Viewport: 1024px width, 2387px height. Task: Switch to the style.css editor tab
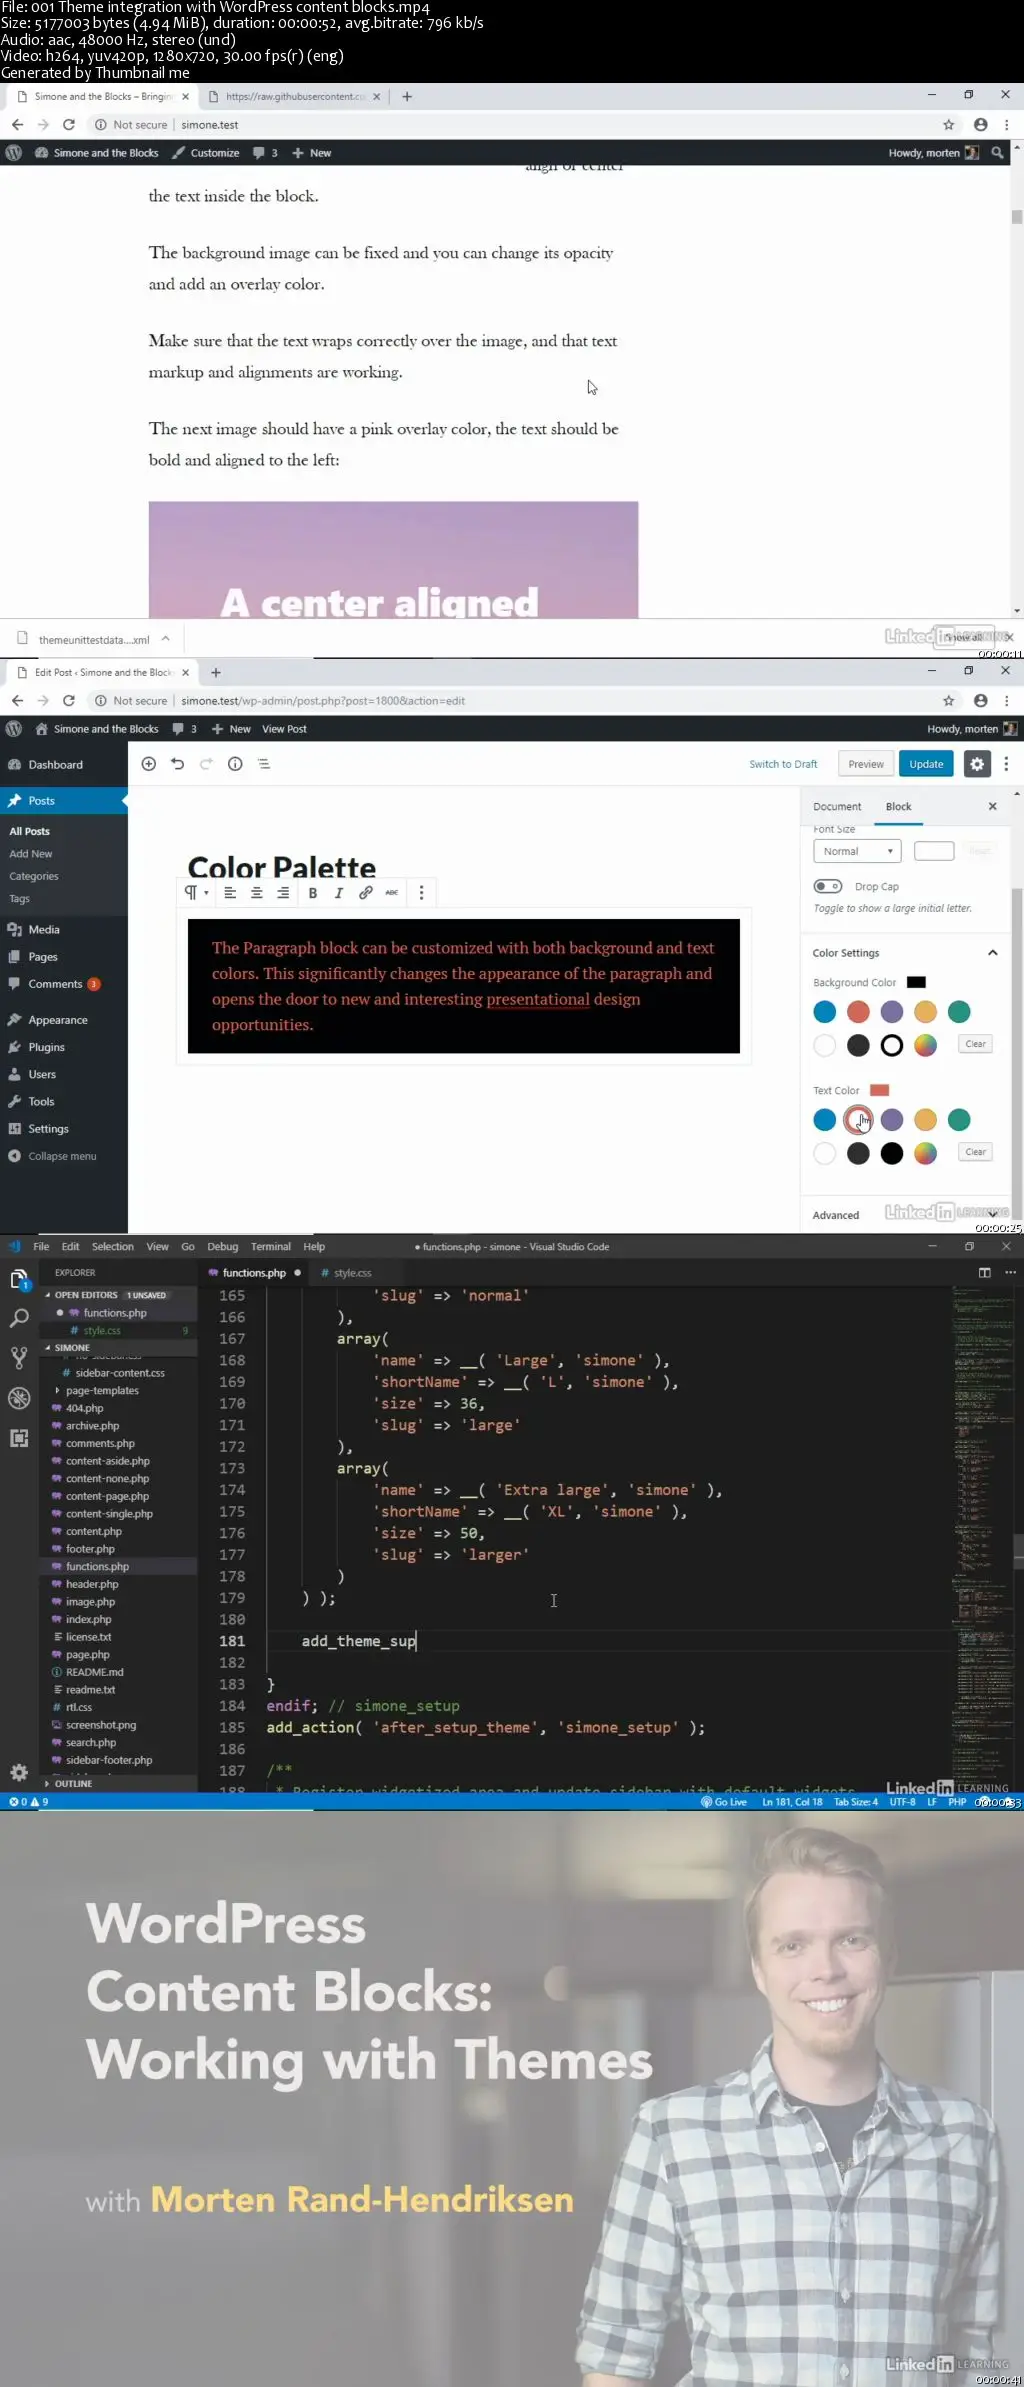(x=352, y=1273)
